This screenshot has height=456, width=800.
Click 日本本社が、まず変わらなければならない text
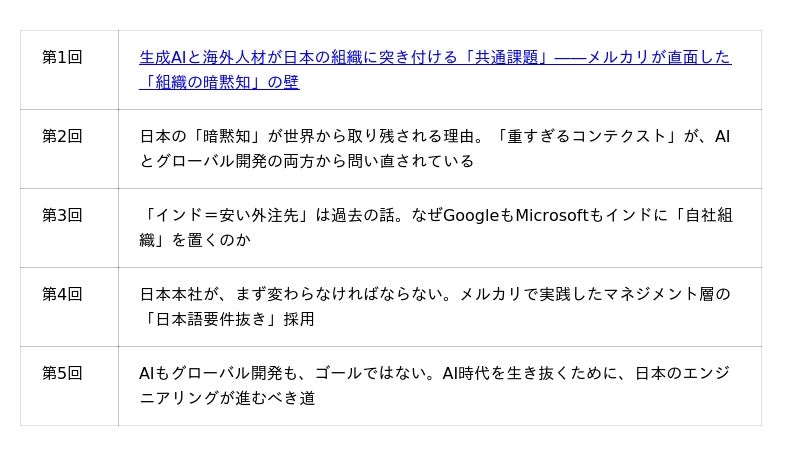point(291,294)
